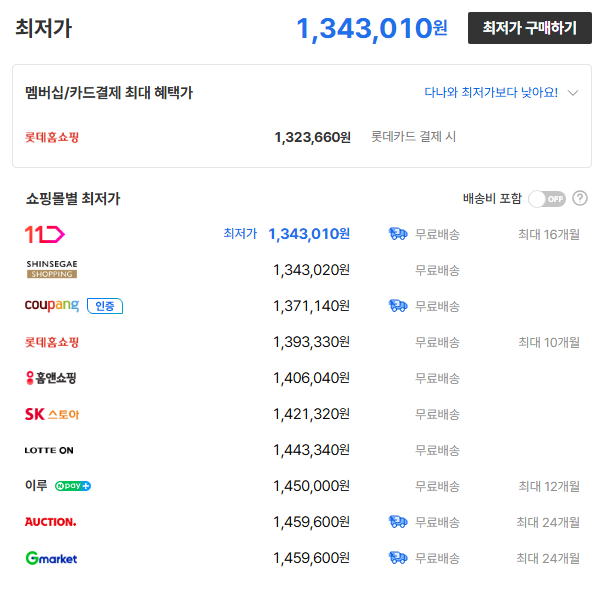The width and height of the screenshot is (609, 592).
Task: Open the 이루 shop name
Action: (x=36, y=486)
